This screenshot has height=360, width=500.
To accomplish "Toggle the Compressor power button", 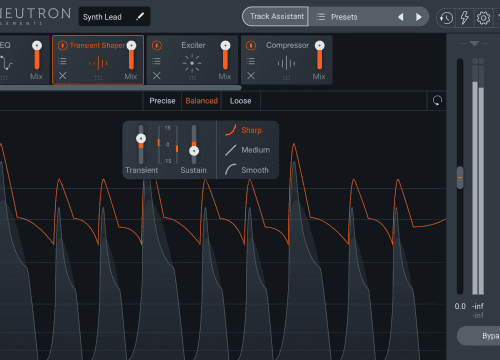I will pyautogui.click(x=251, y=45).
